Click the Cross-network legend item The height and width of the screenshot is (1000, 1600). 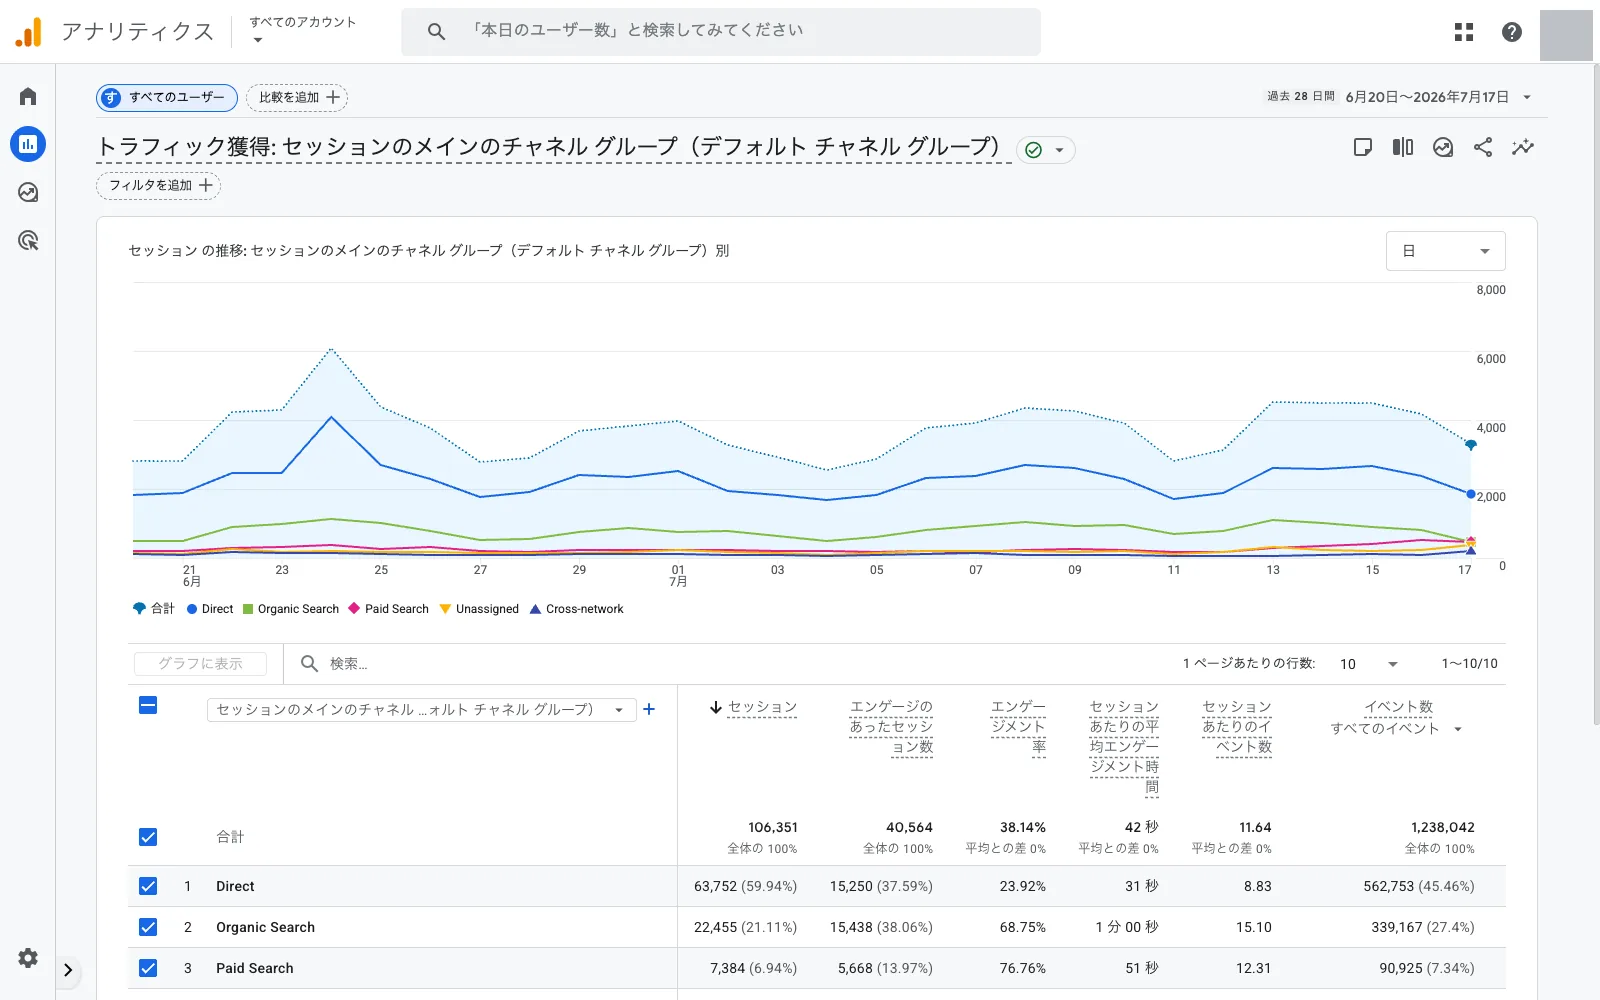576,609
